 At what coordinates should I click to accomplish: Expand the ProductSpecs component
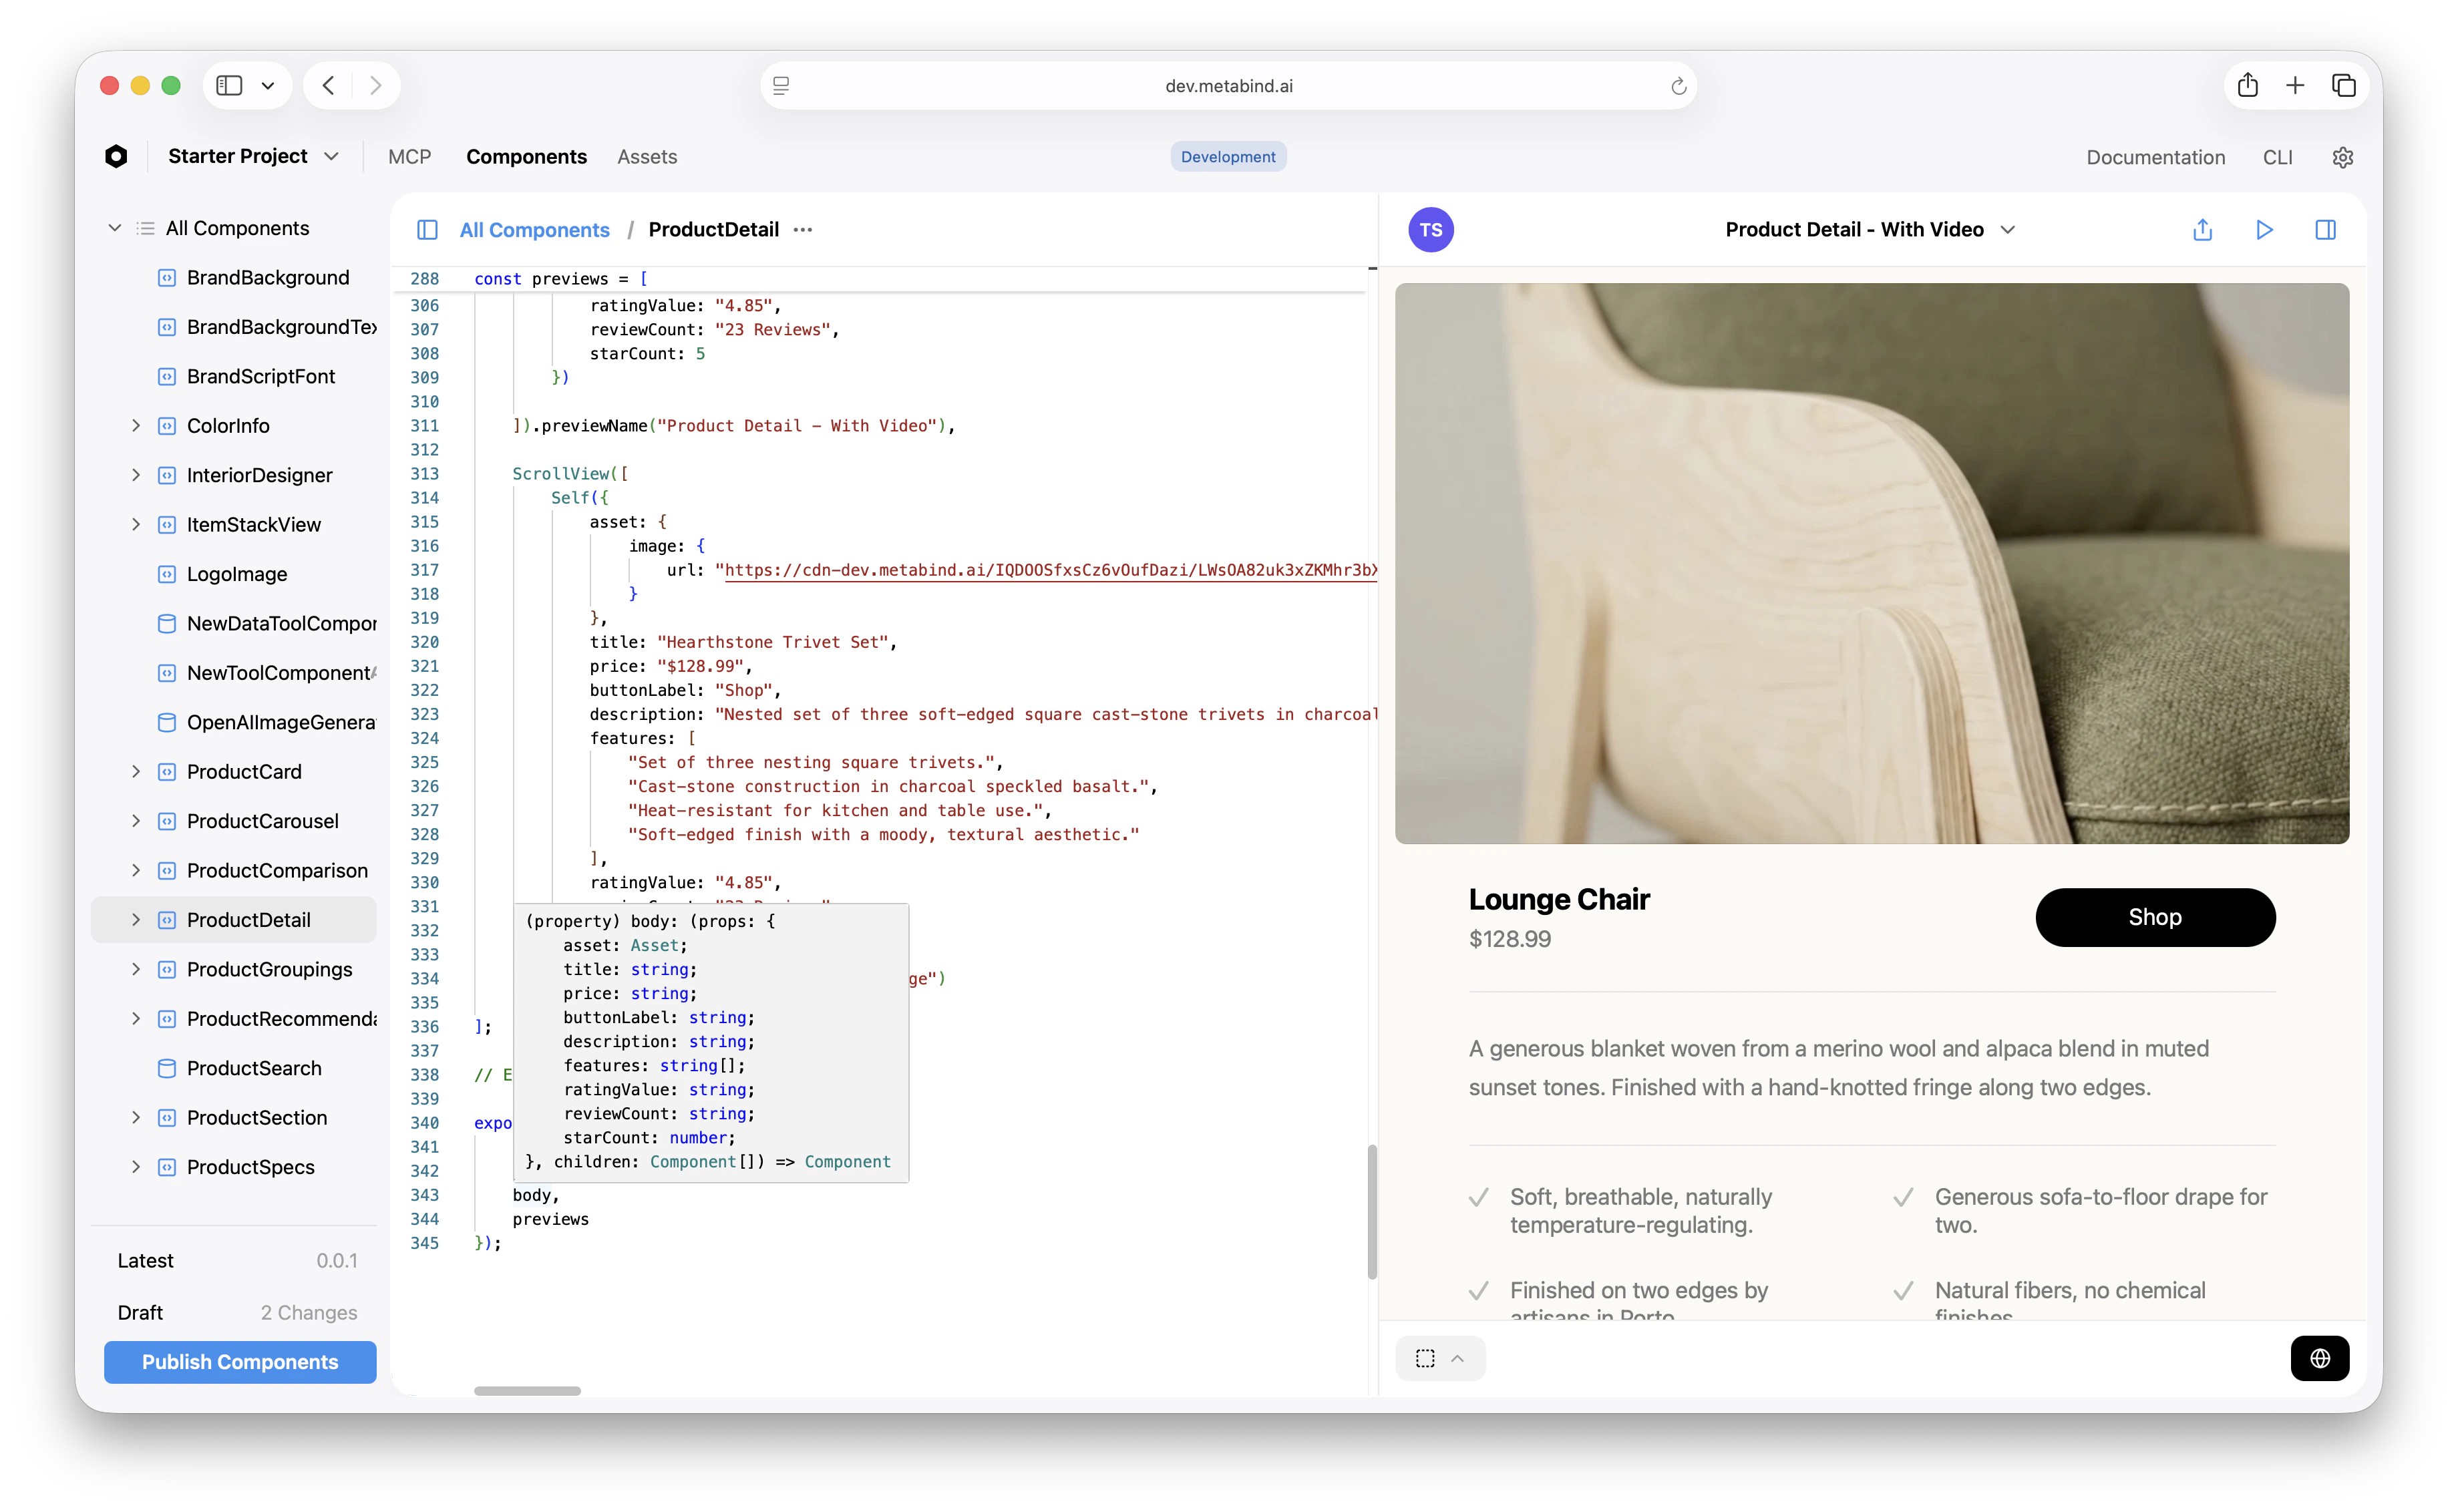tap(136, 1167)
